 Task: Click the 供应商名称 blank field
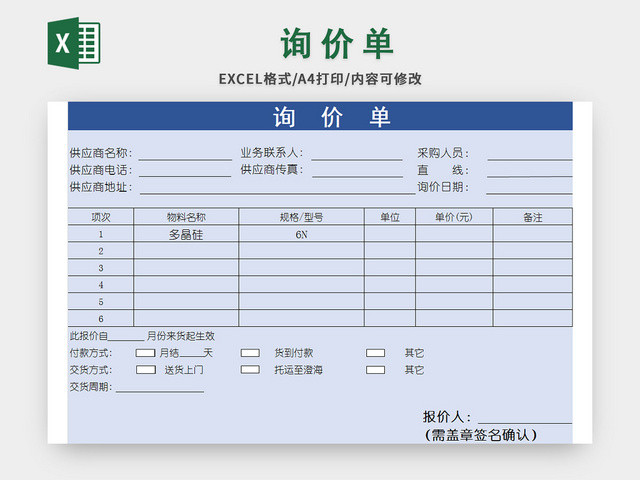click(x=185, y=154)
